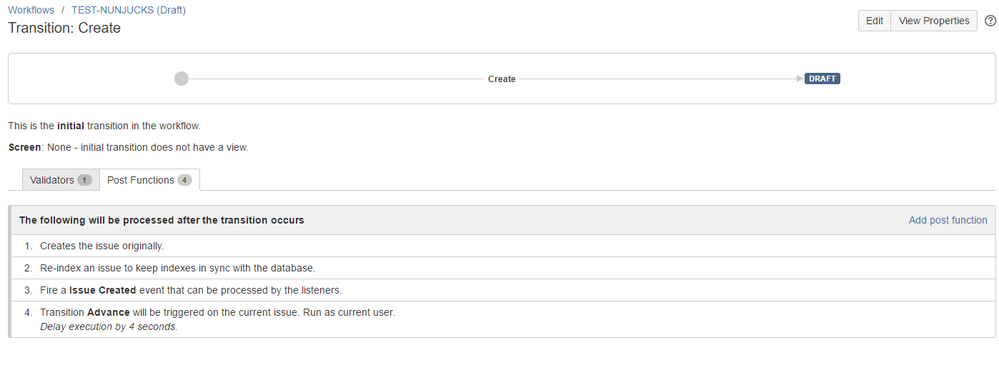Click the bold Advance transition name
Image resolution: width=999 pixels, height=380 pixels.
tap(108, 312)
